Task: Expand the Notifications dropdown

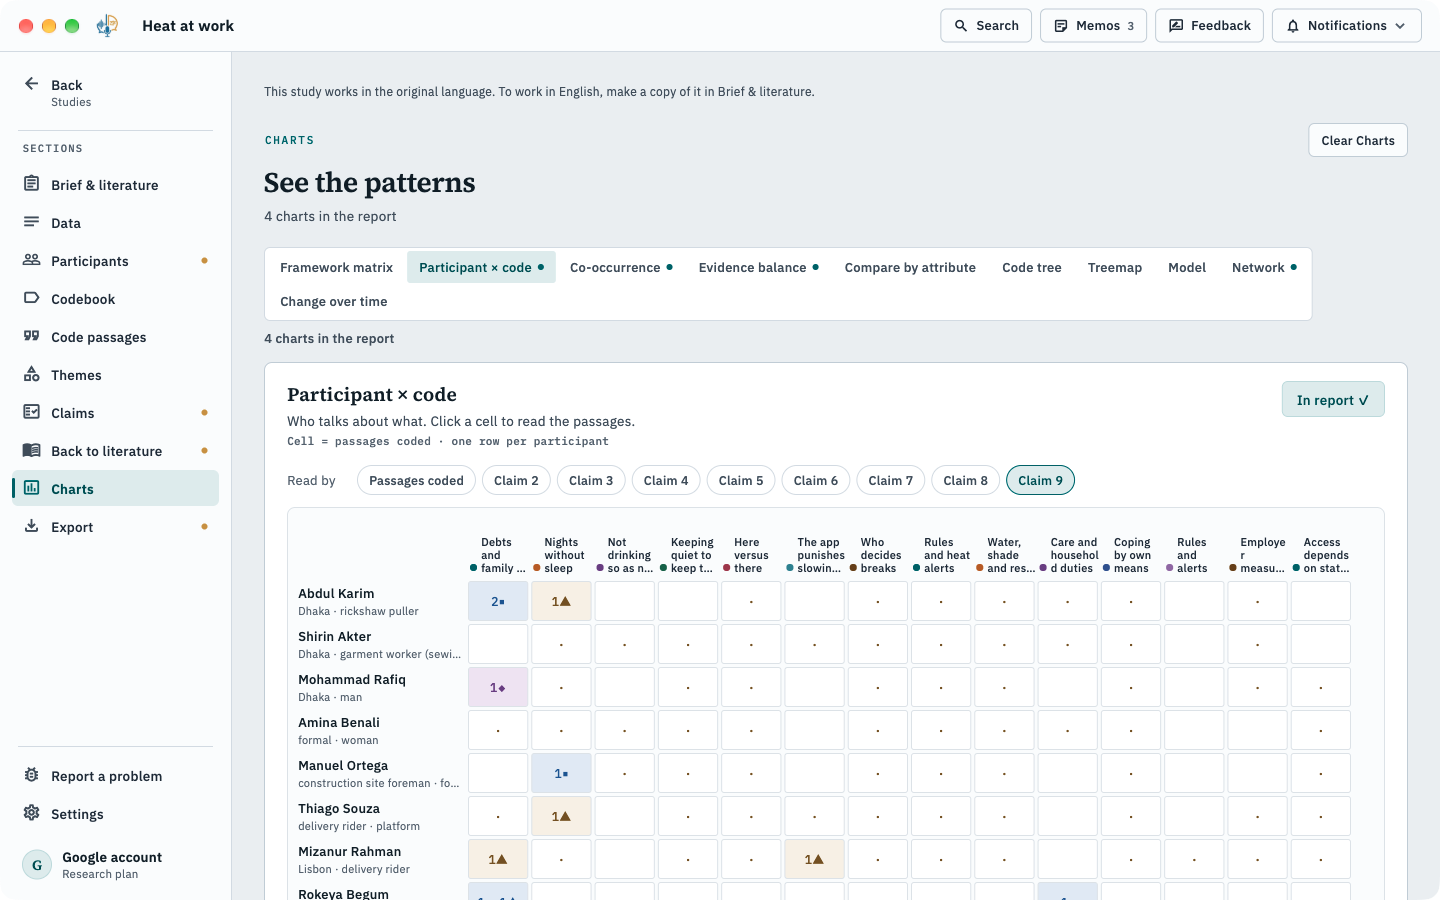Action: (1346, 26)
